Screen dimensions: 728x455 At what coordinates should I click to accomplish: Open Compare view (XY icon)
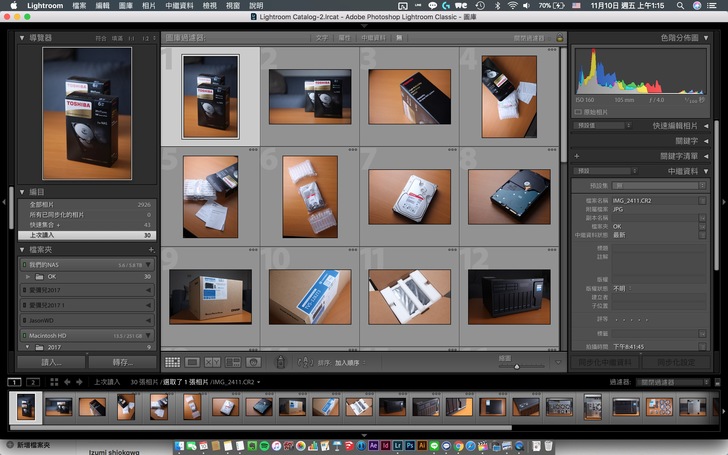(214, 362)
